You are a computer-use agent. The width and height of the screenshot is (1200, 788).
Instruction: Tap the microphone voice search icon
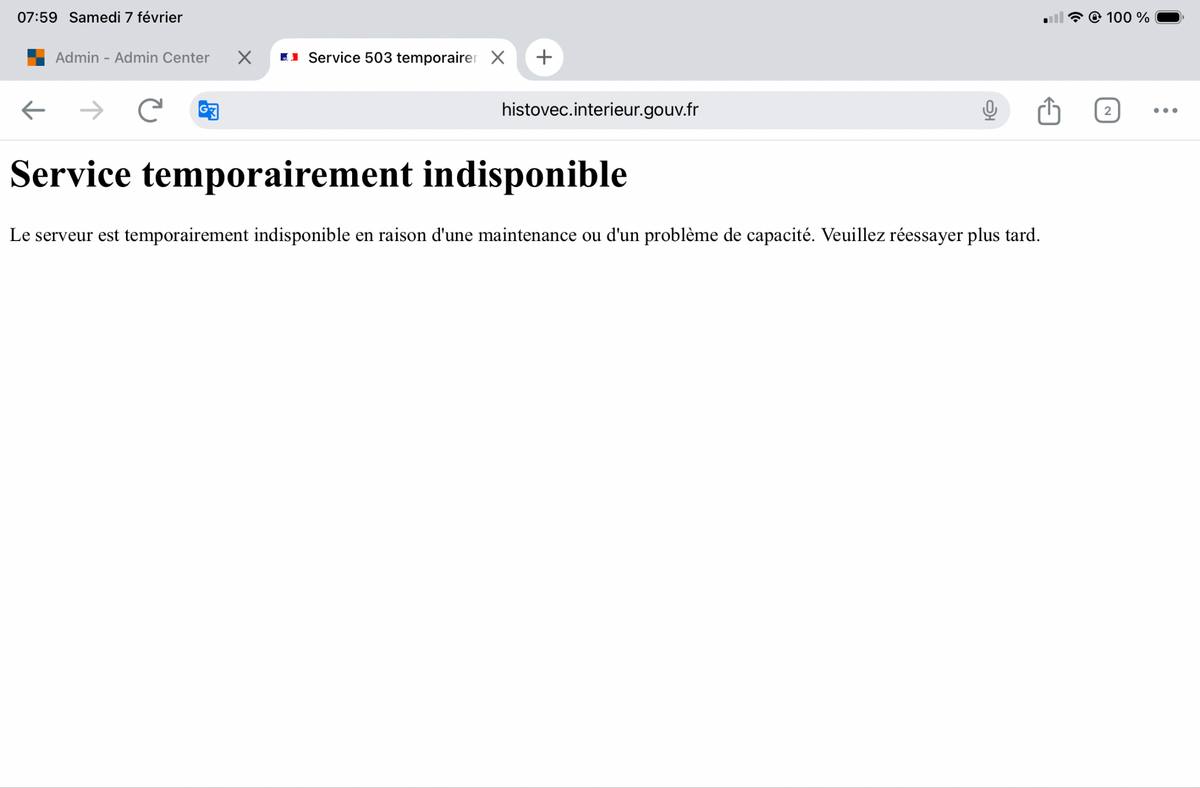tap(989, 110)
